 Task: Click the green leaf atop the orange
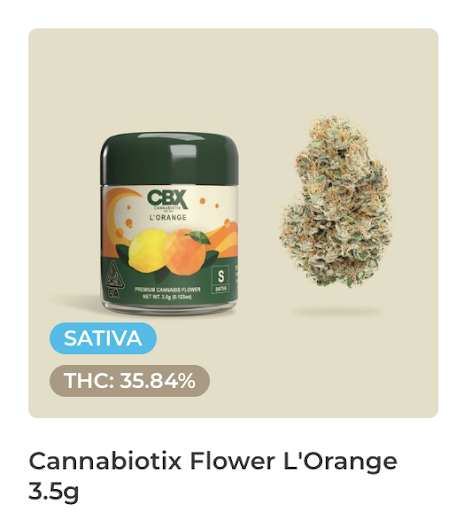click(x=198, y=237)
